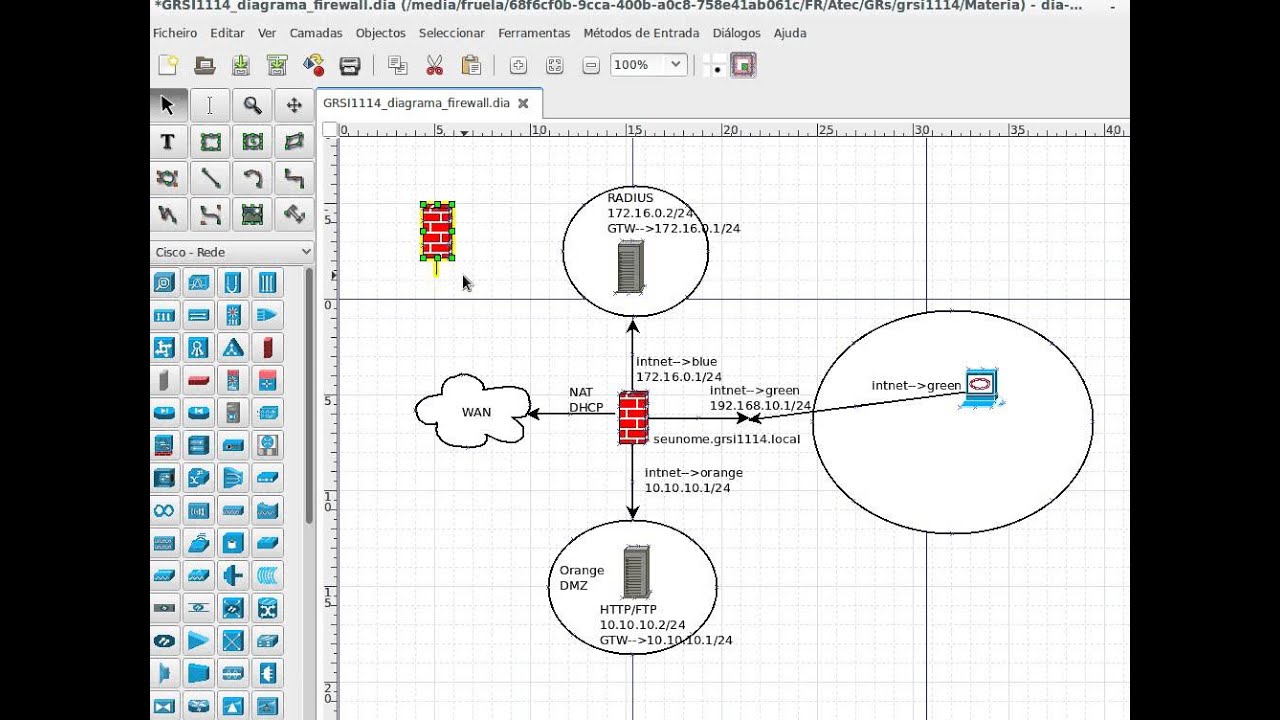Pick the red vertical firewall palette shape
The width and height of the screenshot is (1280, 720).
267,348
